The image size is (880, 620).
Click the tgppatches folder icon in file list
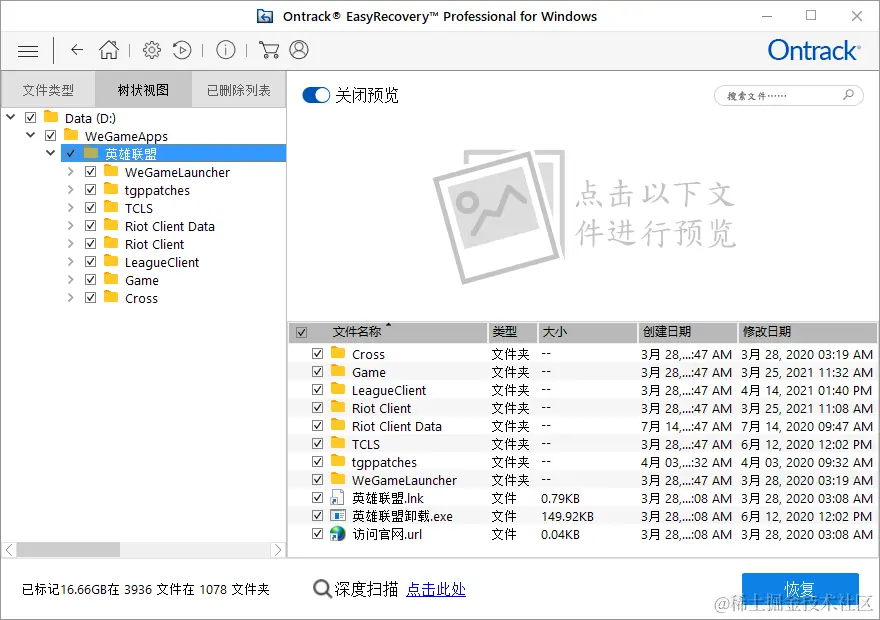tap(338, 461)
